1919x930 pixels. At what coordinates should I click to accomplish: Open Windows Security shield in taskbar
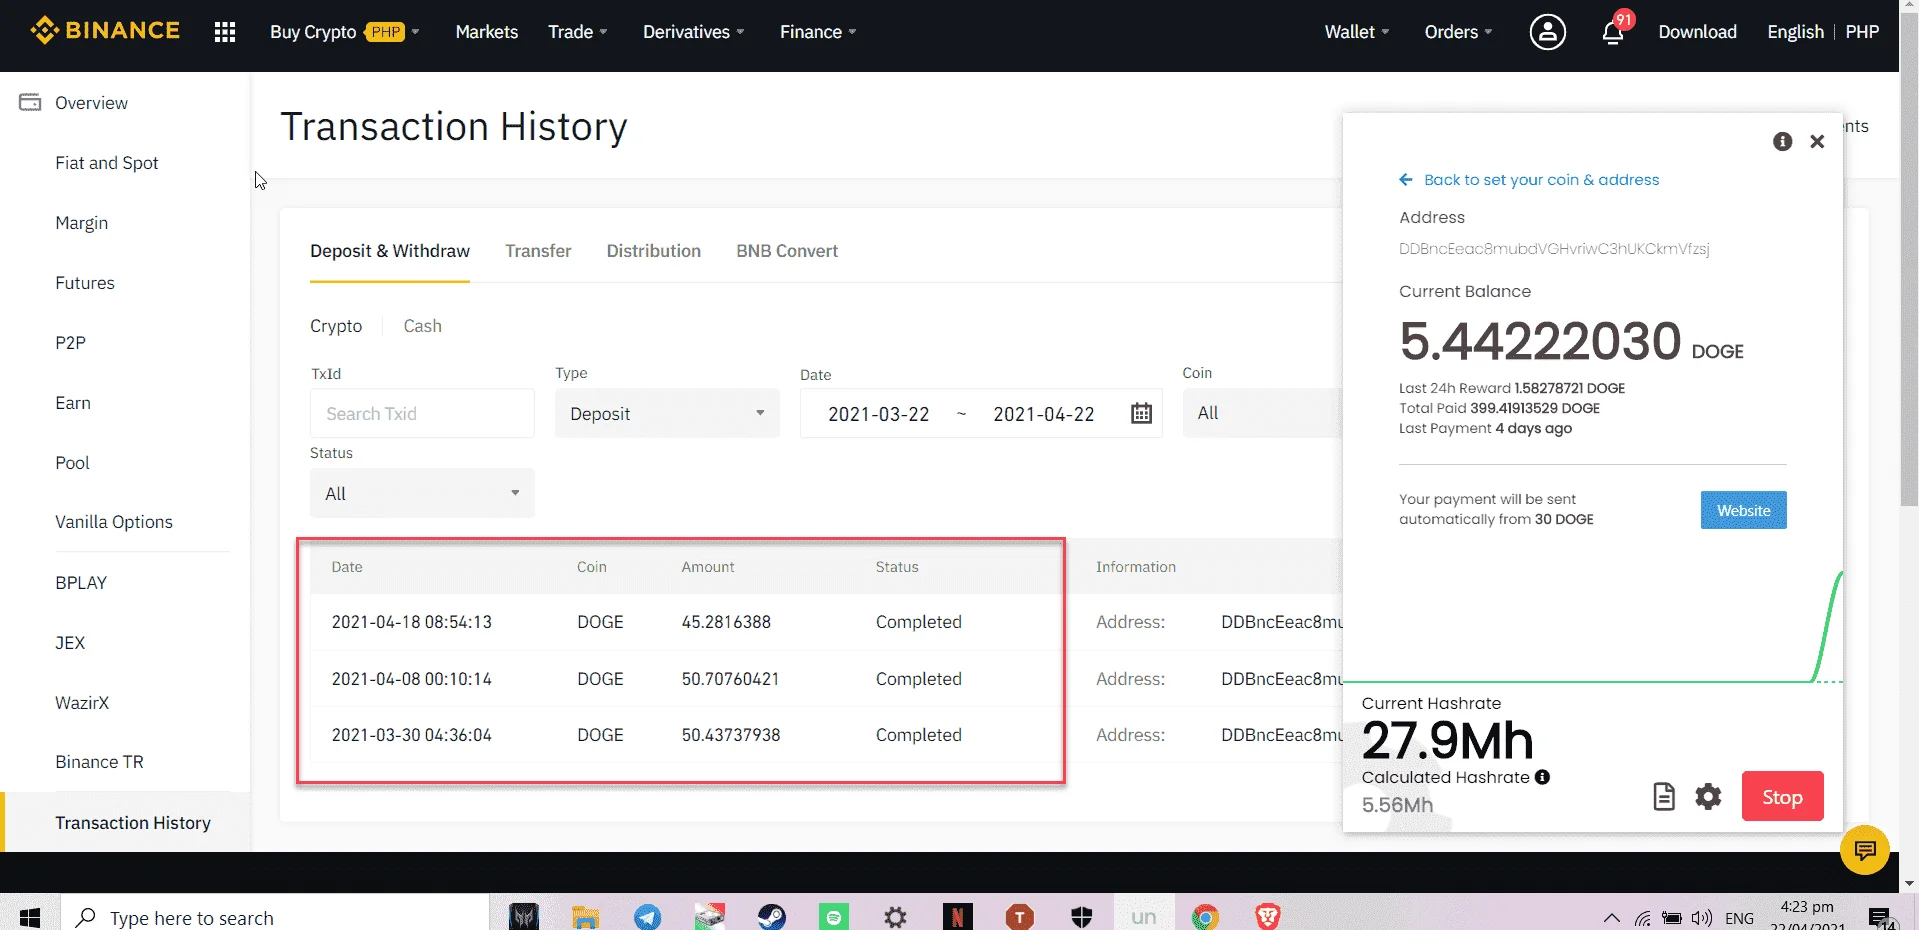[1081, 916]
